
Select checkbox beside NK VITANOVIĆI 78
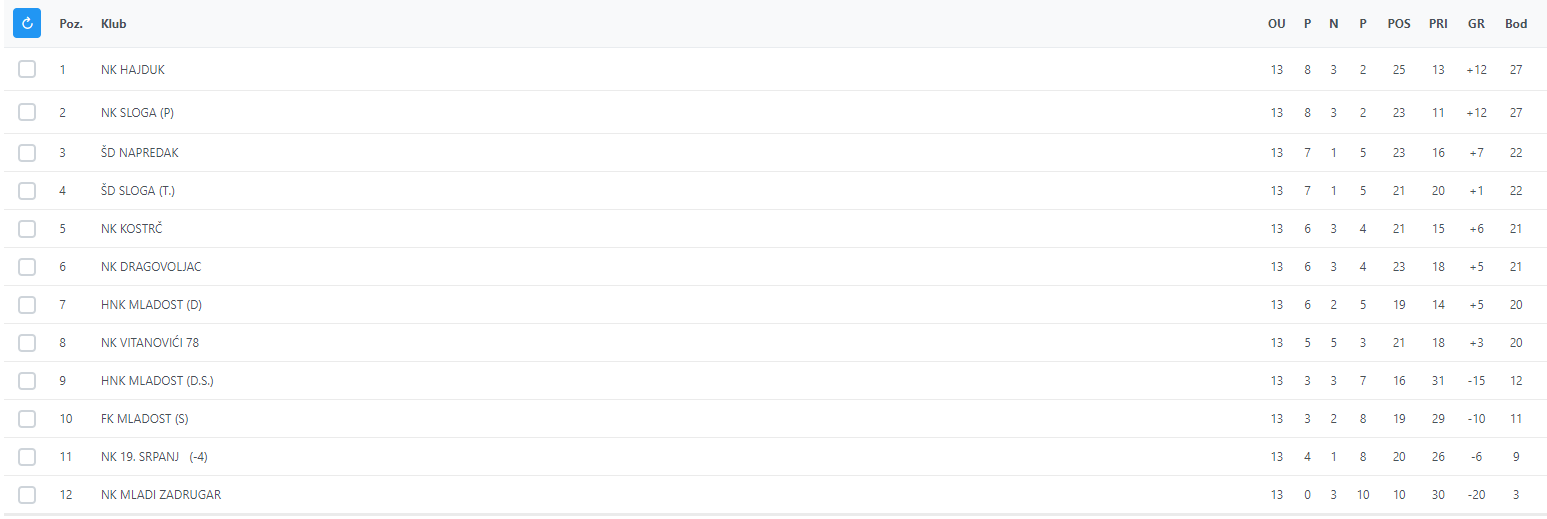27,343
